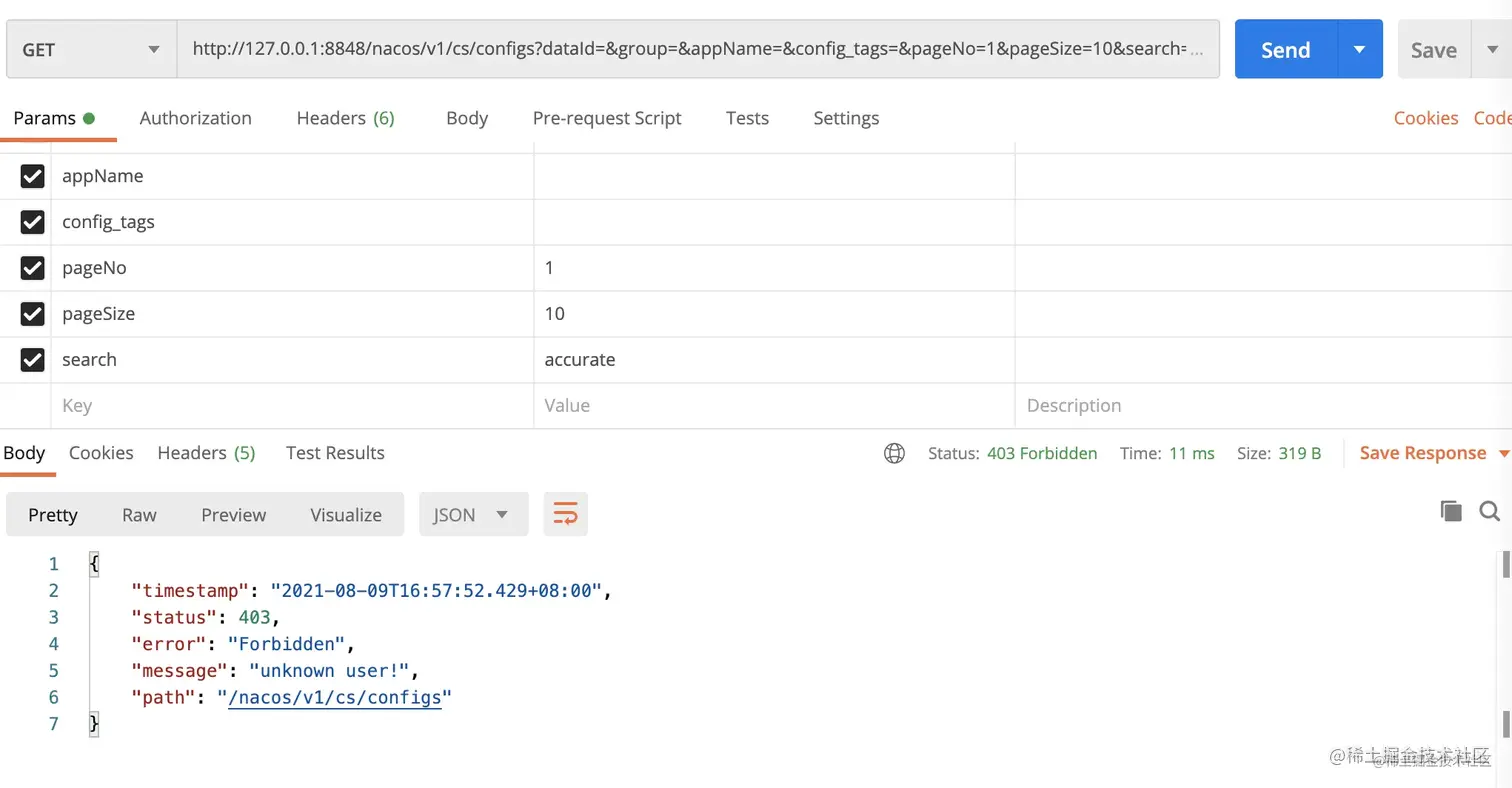
Task: Click the empty Key placeholder field
Action: (x=292, y=406)
